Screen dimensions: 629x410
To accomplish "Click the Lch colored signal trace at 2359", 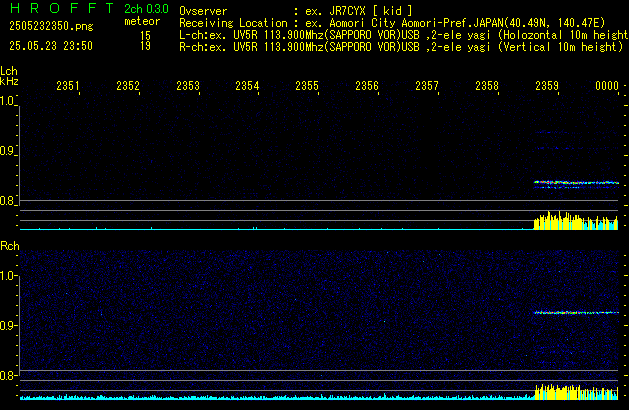I will click(576, 184).
